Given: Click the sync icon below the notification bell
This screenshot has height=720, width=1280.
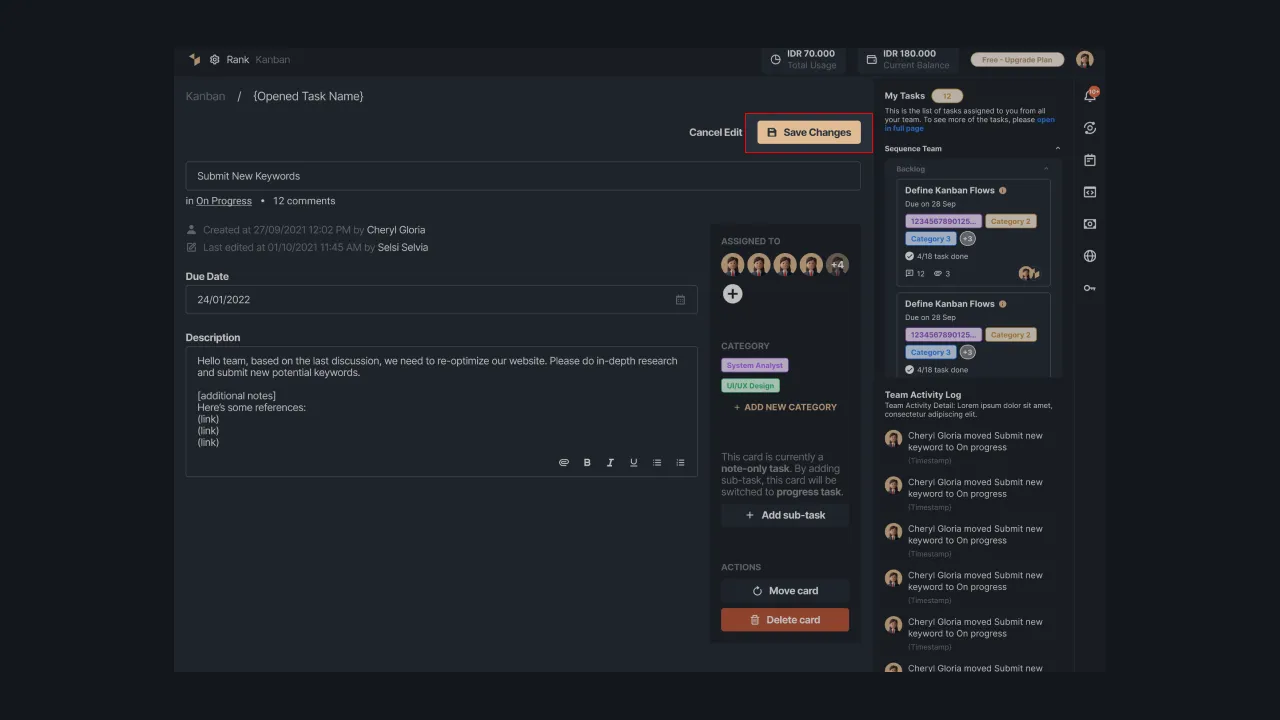Looking at the screenshot, I should (x=1090, y=128).
